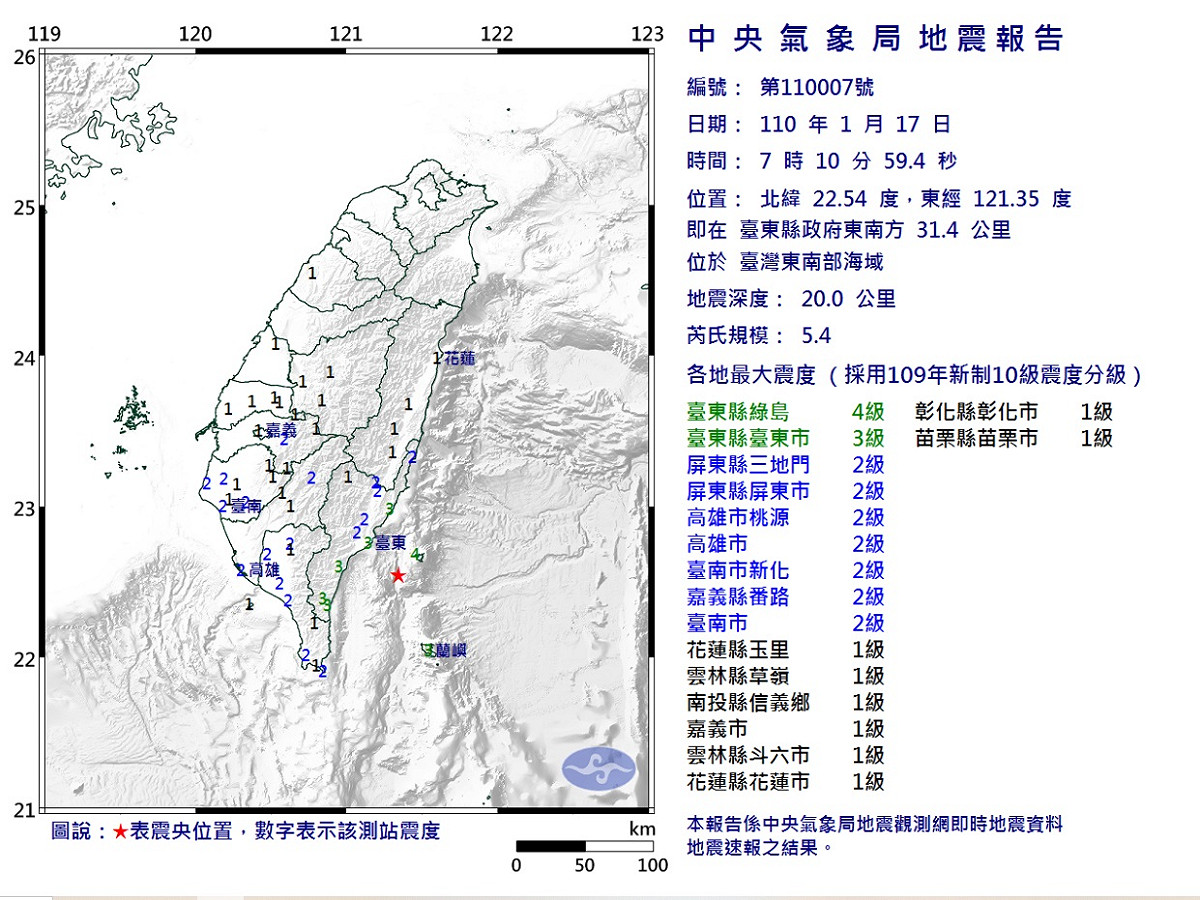Click the Richter magnitude 芮氏規模 5.4

pyautogui.click(x=759, y=336)
